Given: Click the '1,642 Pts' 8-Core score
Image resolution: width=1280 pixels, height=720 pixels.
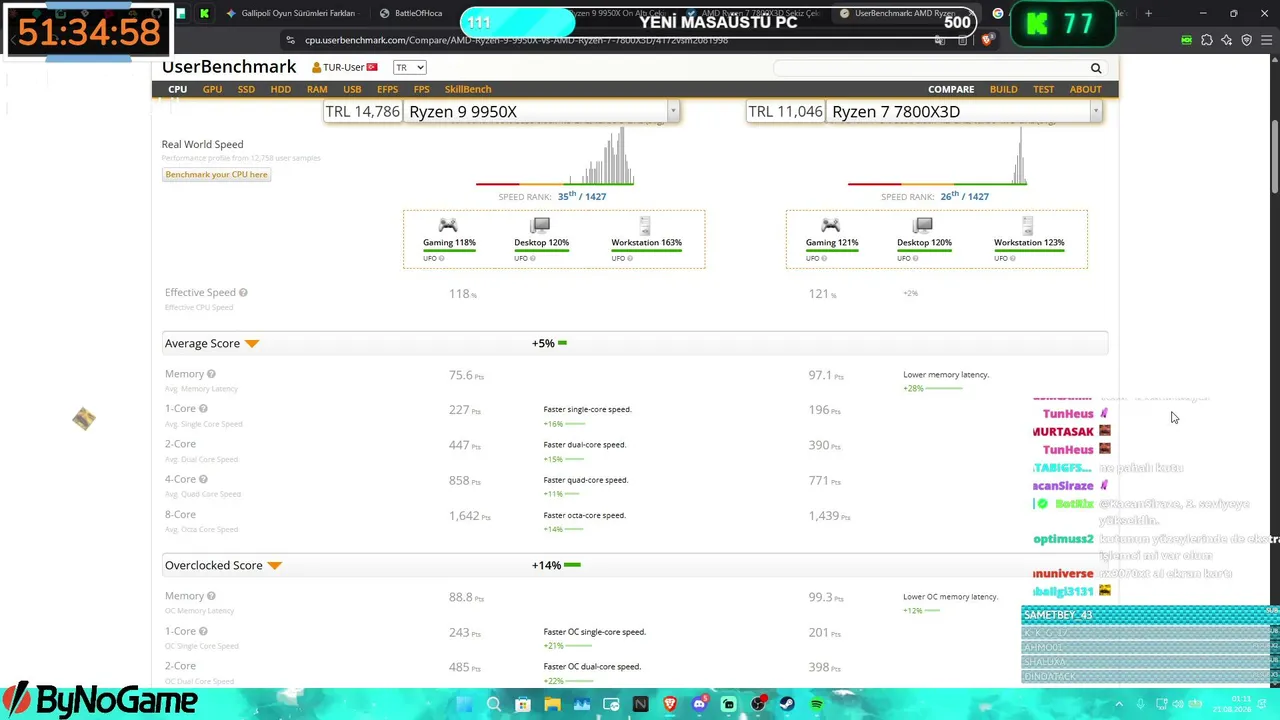Looking at the screenshot, I should click(x=469, y=516).
